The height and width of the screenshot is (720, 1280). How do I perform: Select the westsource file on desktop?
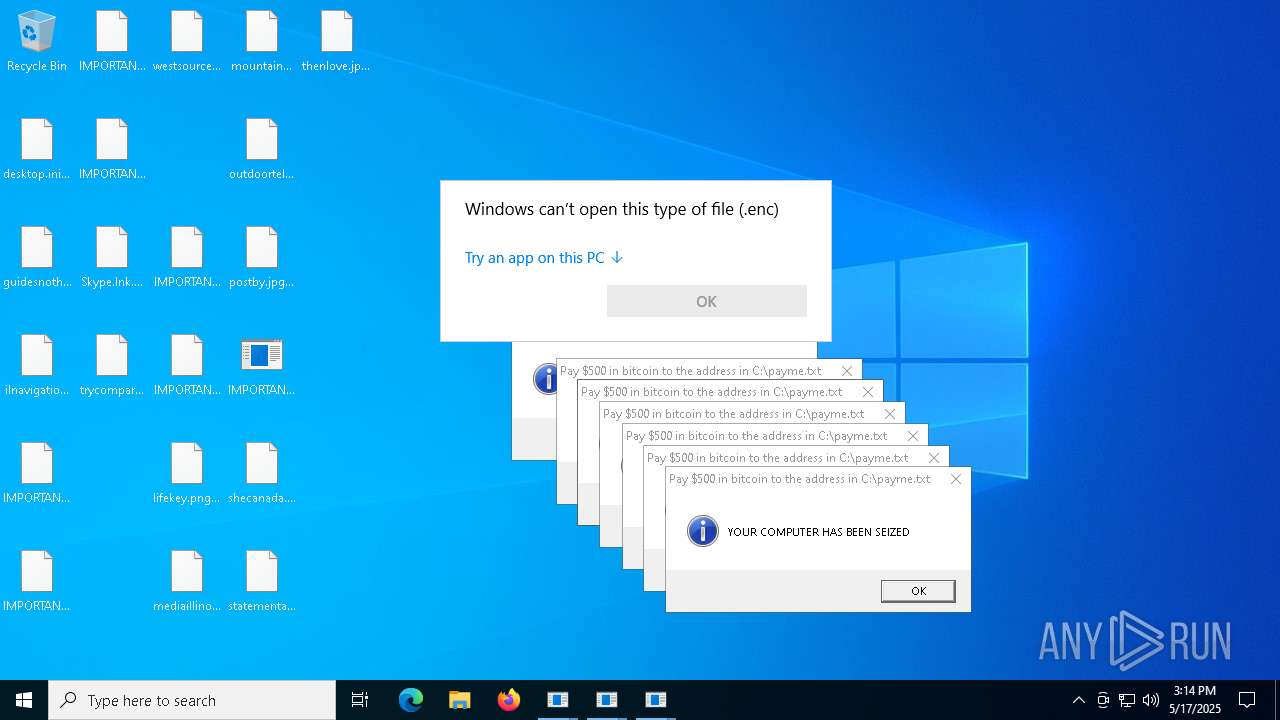point(187,41)
